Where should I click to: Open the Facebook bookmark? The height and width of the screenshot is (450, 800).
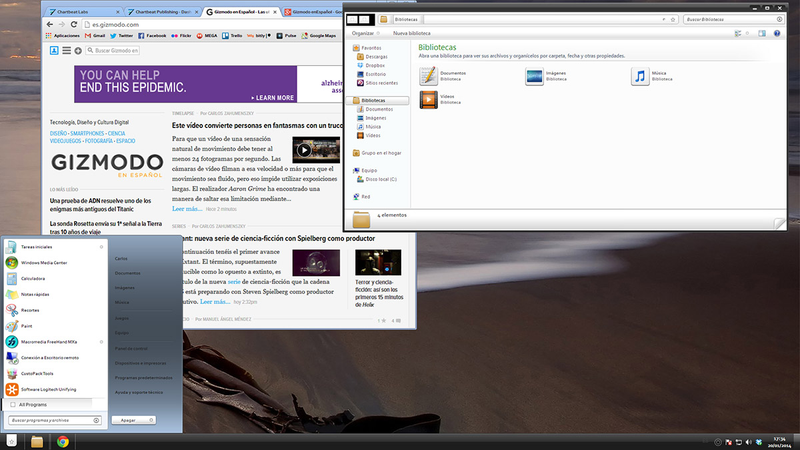click(152, 36)
